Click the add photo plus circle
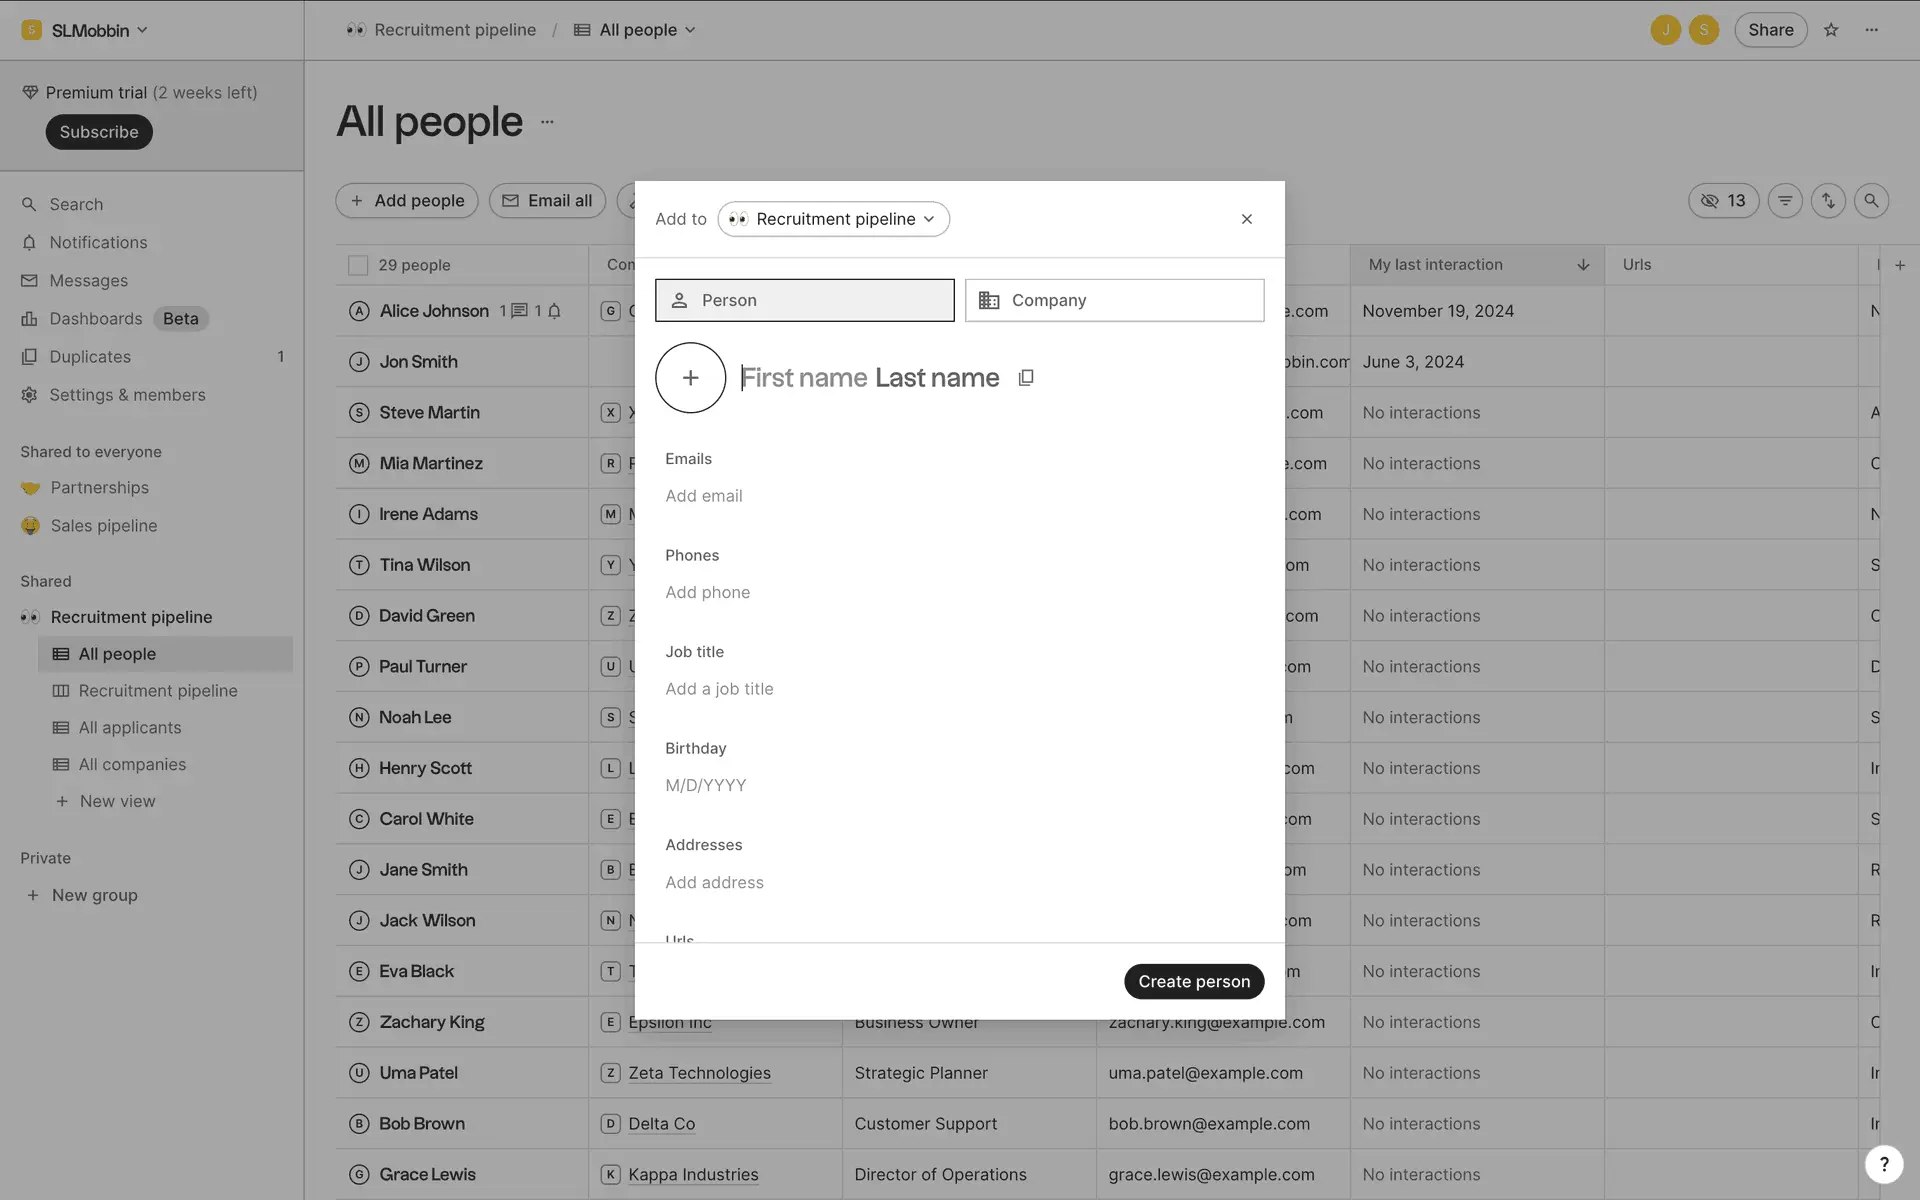Screen dimensions: 1920x1200 690,378
